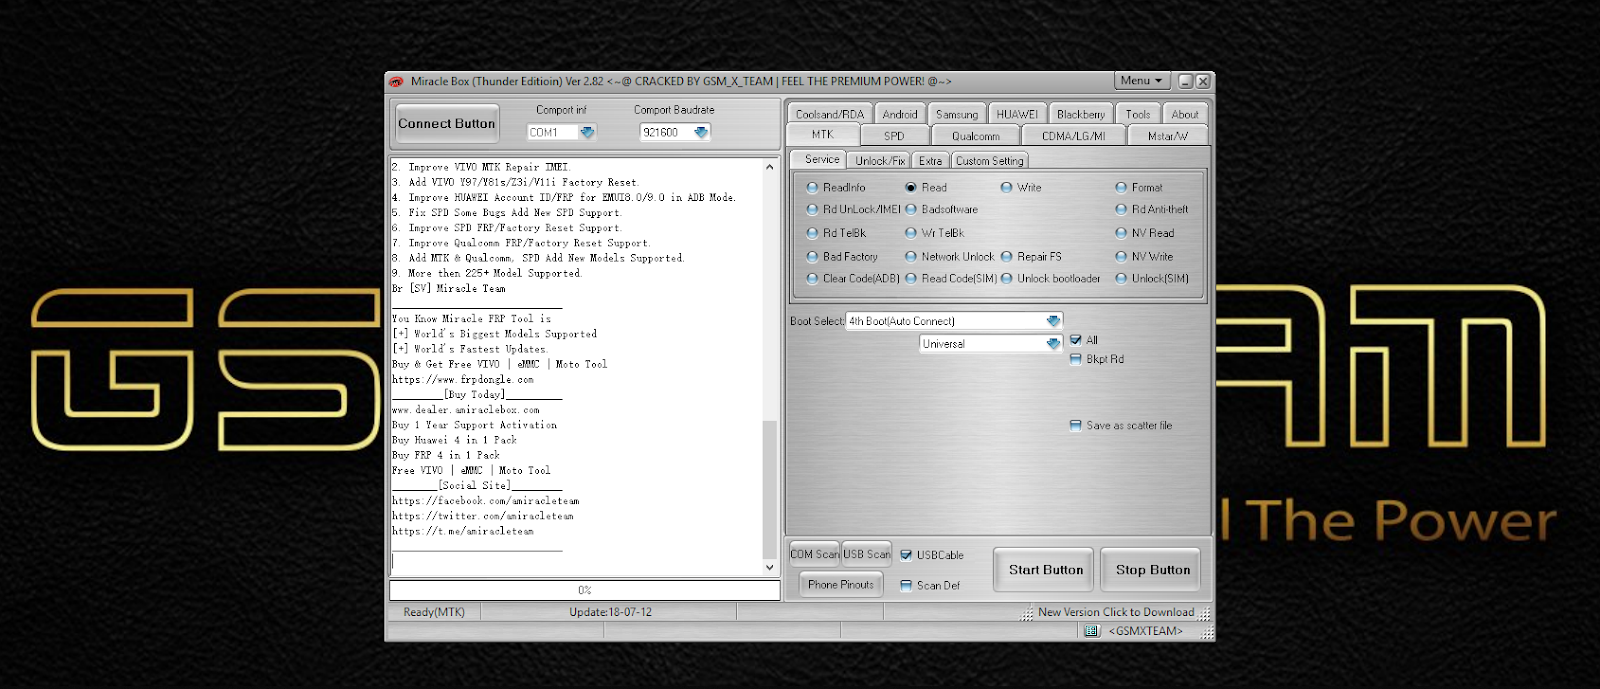This screenshot has height=689, width=1600.
Task: Click the 0% progress bar
Action: click(585, 590)
